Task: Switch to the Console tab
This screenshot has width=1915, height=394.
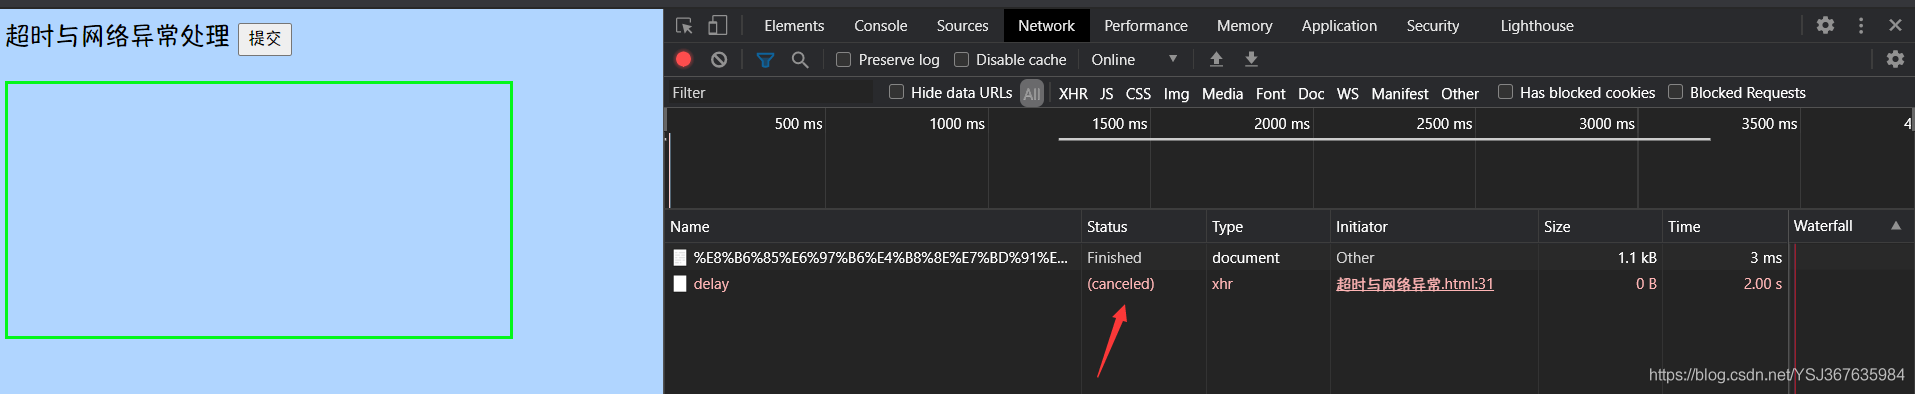Action: (x=880, y=26)
